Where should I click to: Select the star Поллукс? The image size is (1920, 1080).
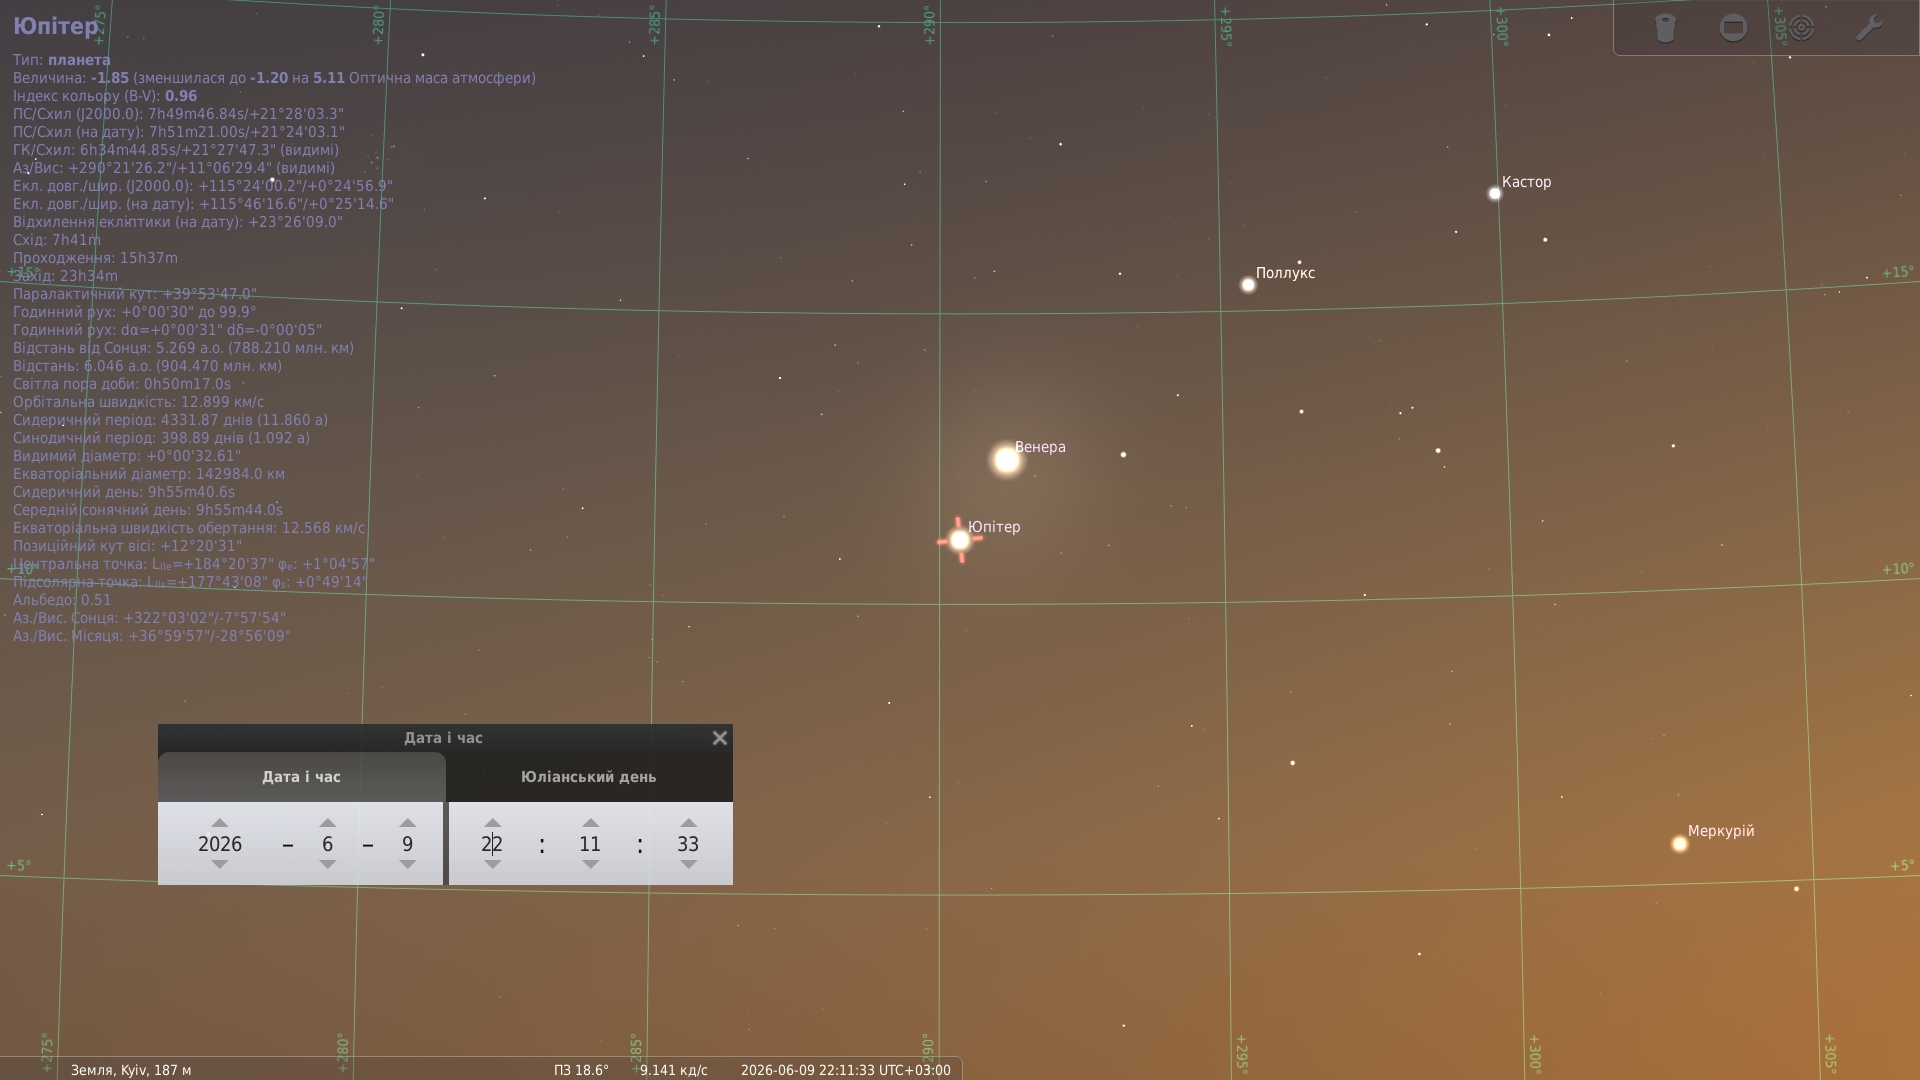[x=1248, y=285]
